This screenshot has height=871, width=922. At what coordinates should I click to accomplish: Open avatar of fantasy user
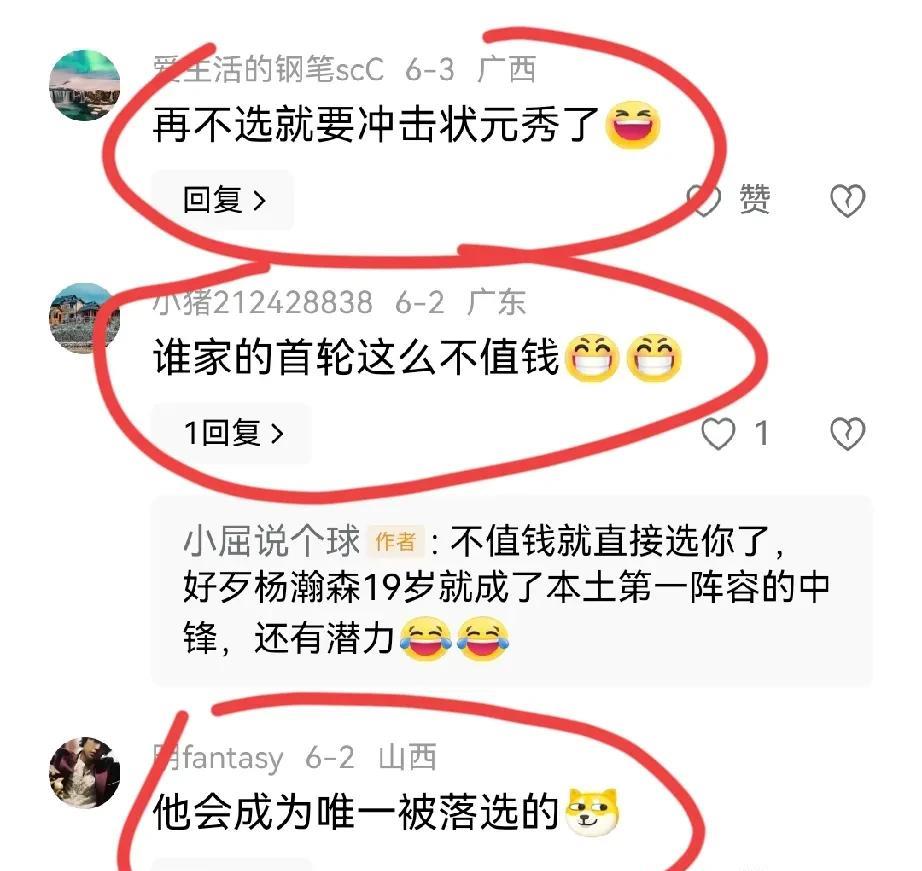point(85,772)
